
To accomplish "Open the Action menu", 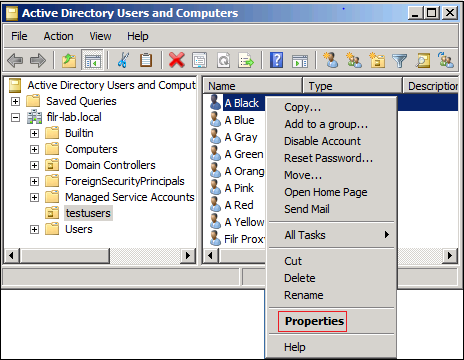I will tap(58, 36).
